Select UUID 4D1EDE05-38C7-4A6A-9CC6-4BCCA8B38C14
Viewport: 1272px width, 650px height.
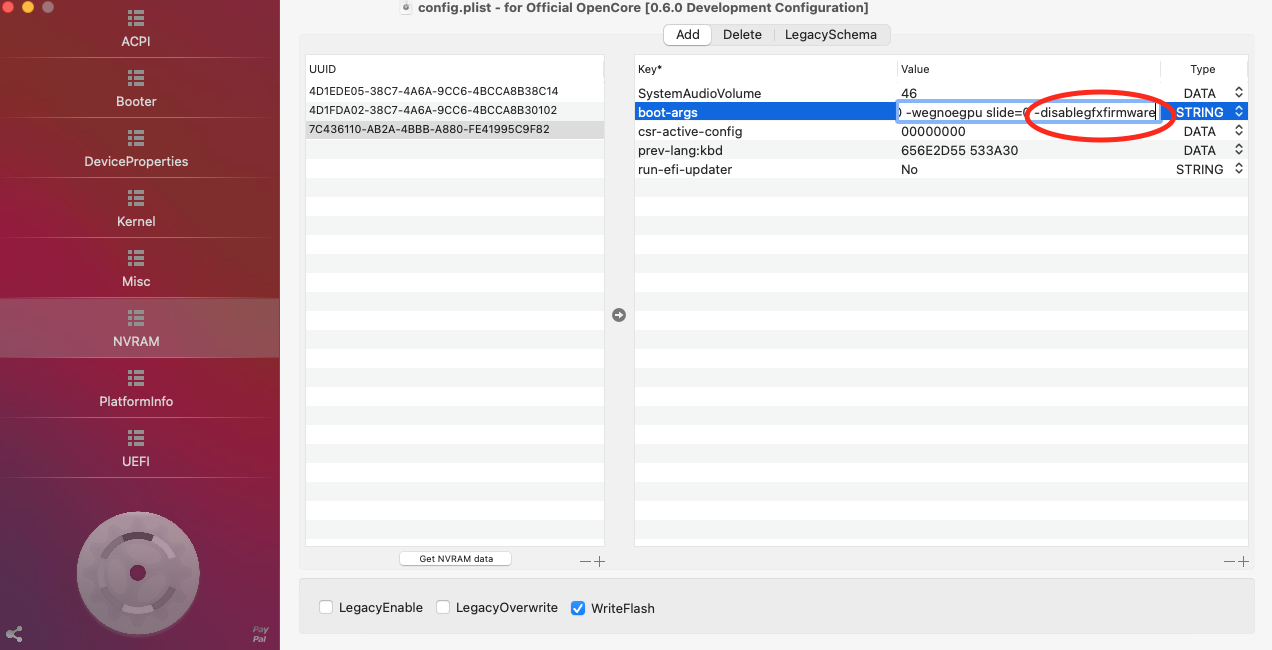433,91
